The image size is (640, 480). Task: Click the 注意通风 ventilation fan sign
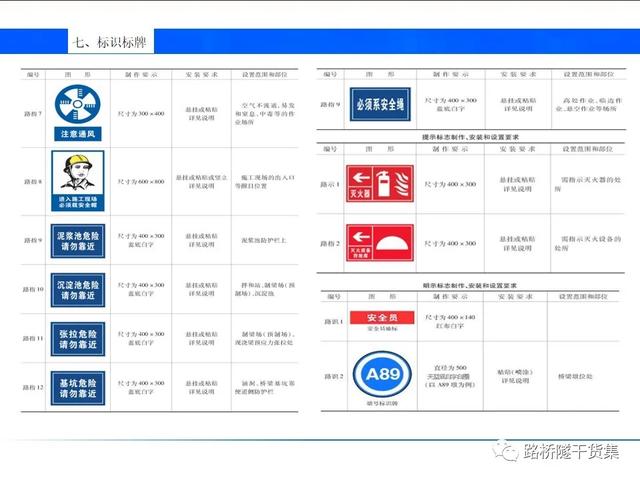pyautogui.click(x=77, y=113)
